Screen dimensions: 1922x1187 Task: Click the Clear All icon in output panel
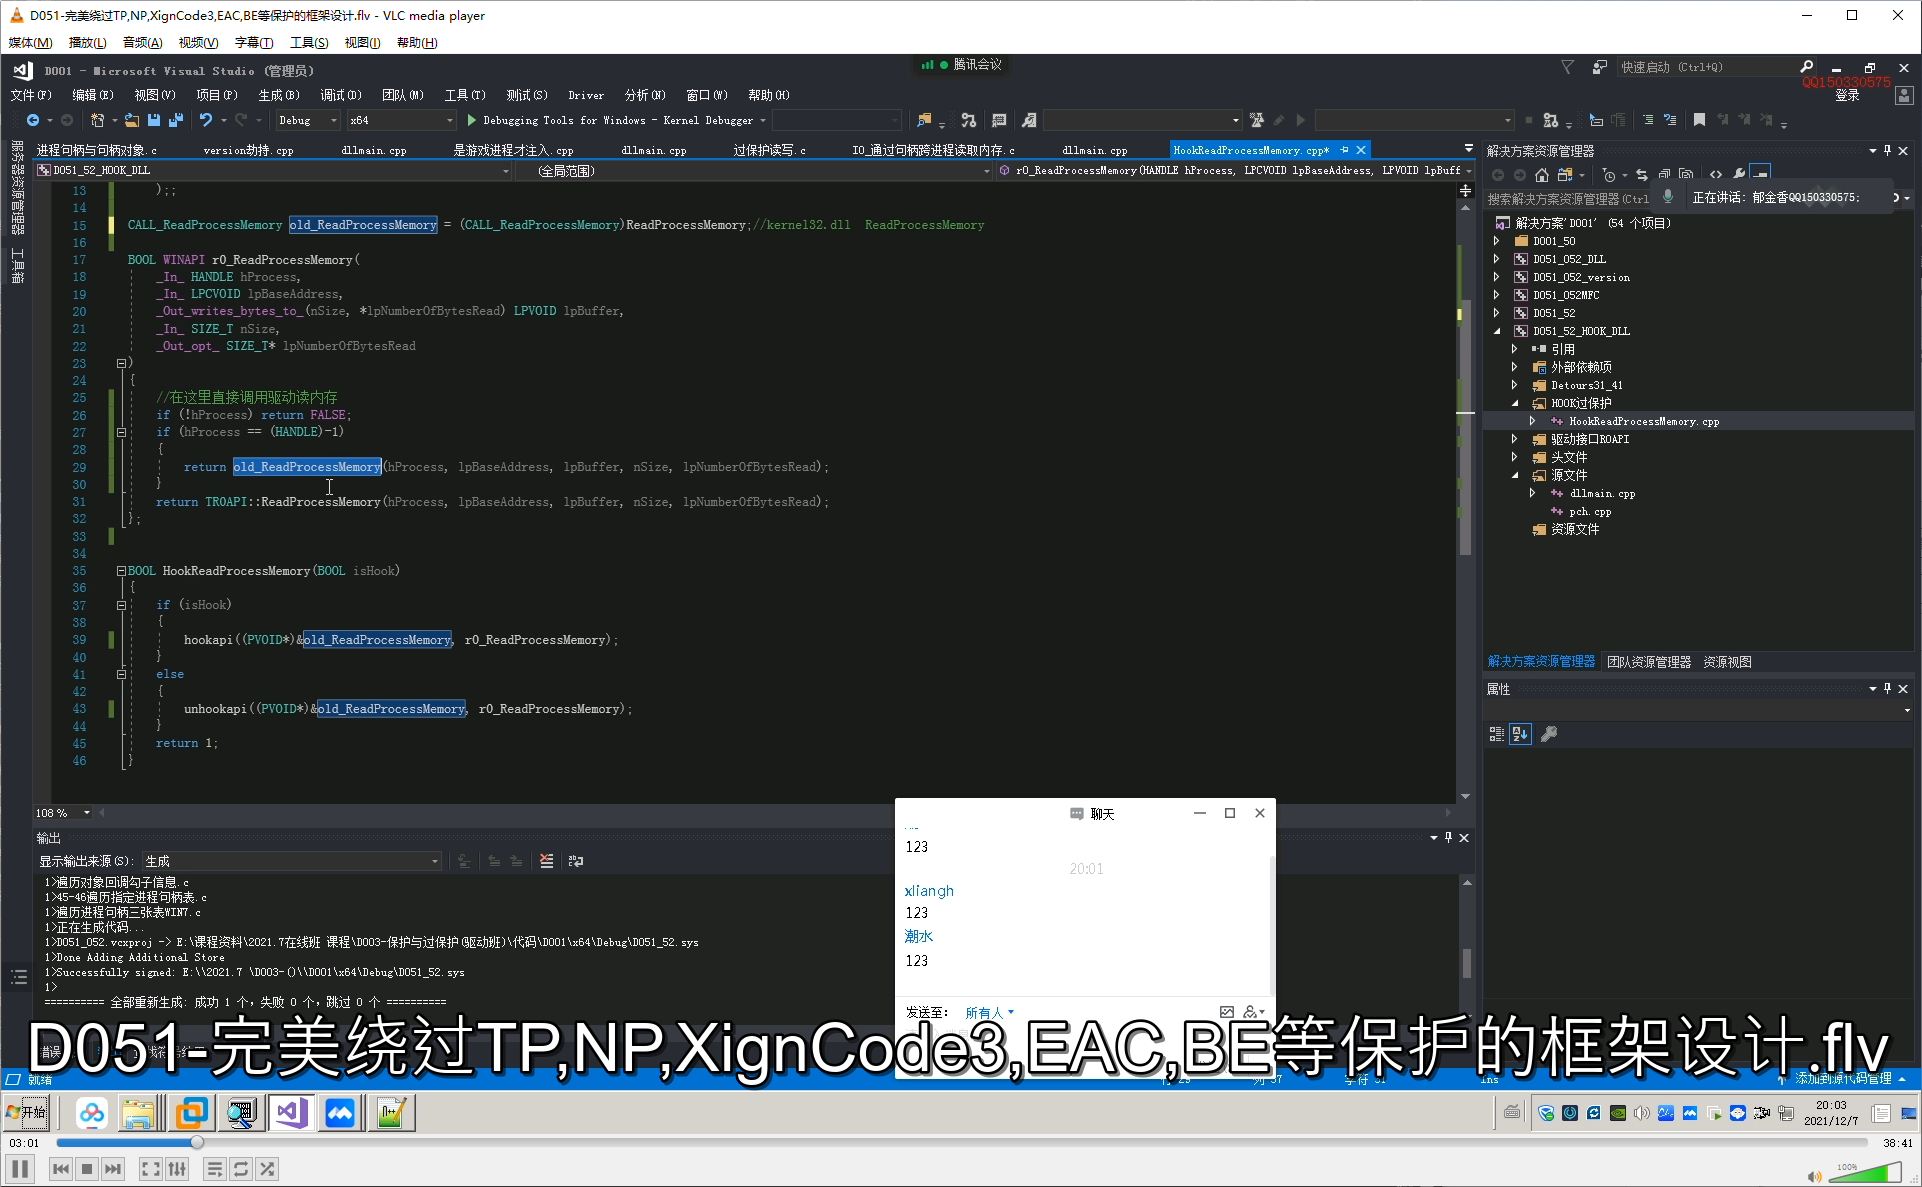547,861
